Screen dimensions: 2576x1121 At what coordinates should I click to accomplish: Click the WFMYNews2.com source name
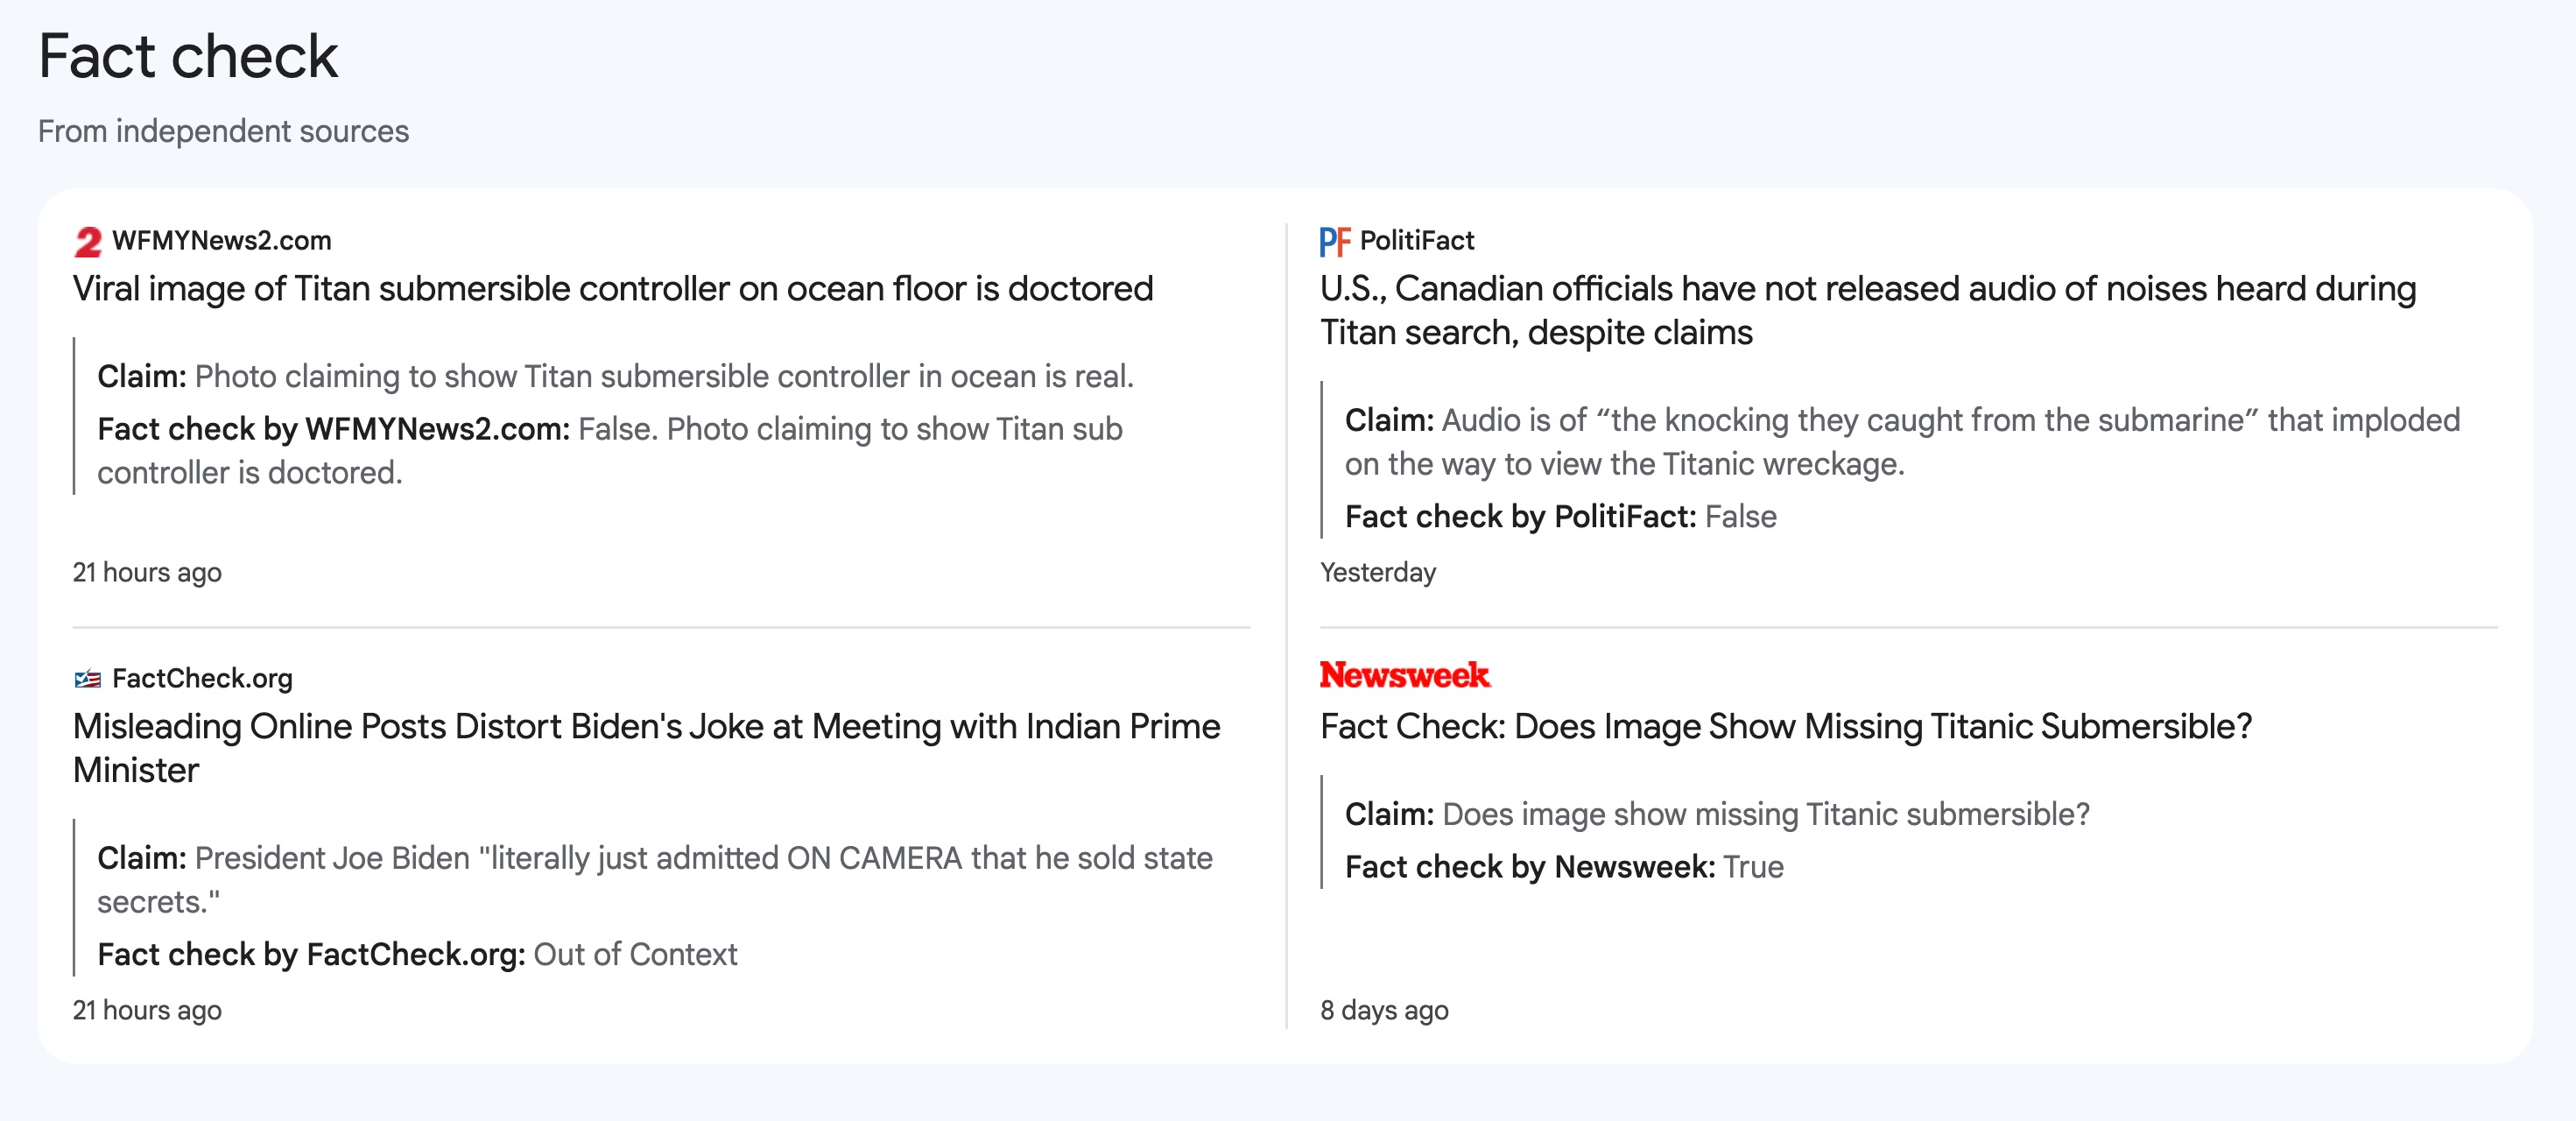point(221,241)
